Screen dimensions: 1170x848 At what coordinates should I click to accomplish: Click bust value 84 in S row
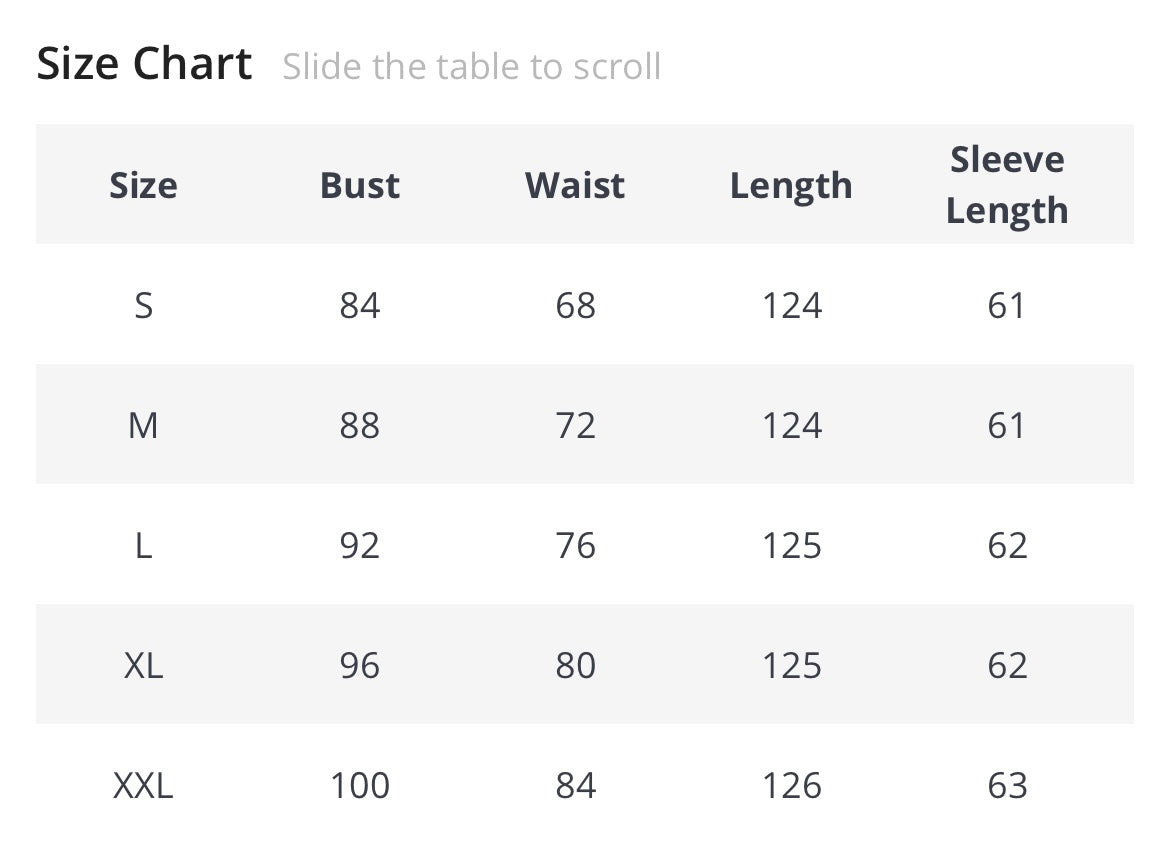click(359, 305)
